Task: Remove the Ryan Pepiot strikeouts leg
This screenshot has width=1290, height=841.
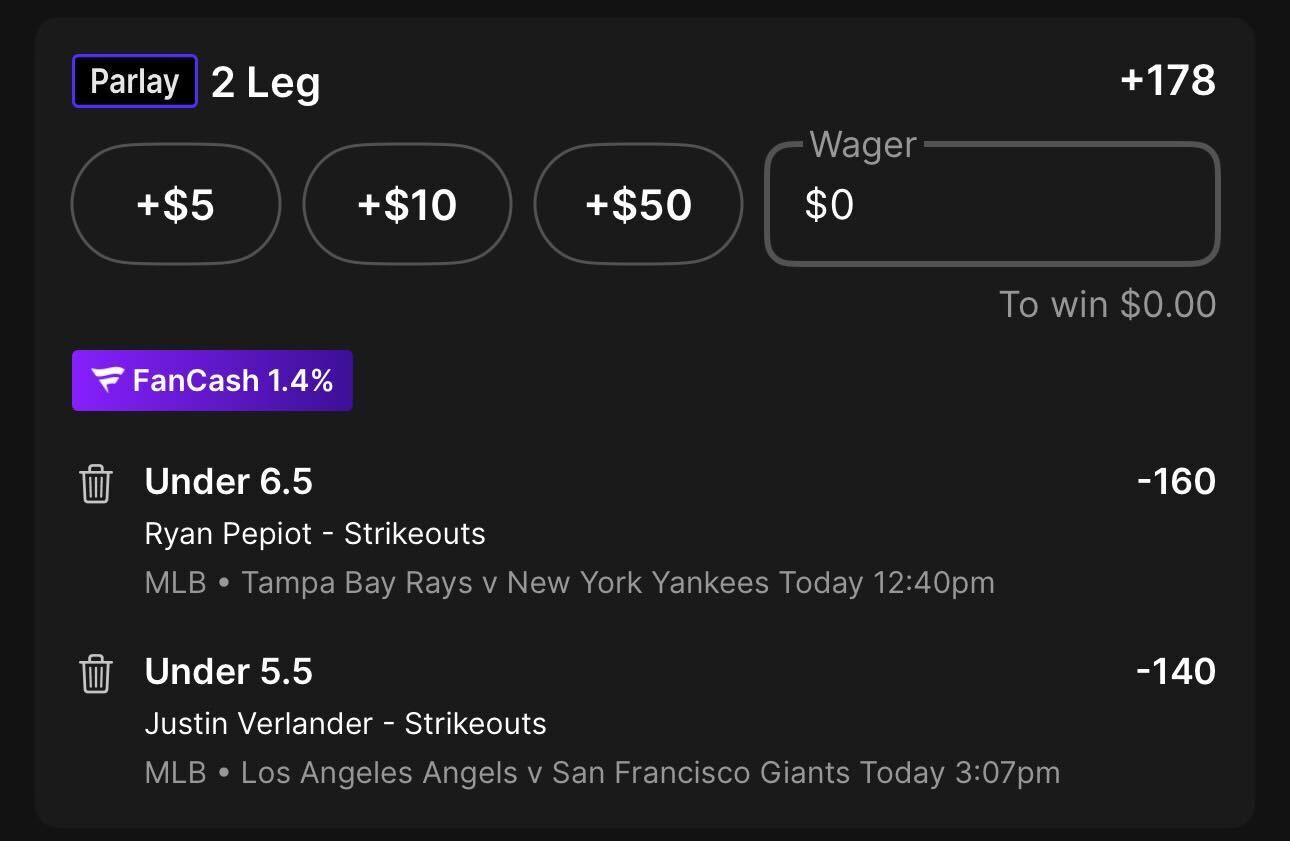Action: 95,484
